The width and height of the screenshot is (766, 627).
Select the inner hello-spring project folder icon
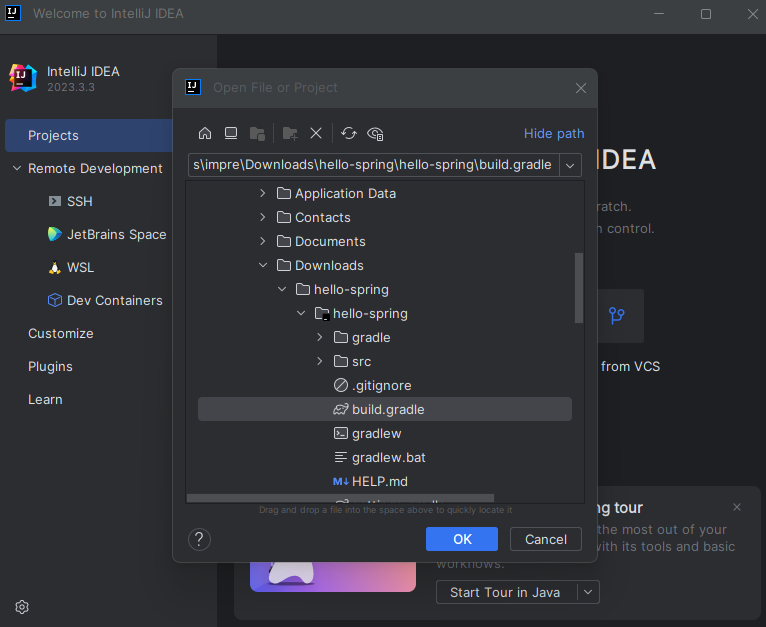tap(322, 314)
